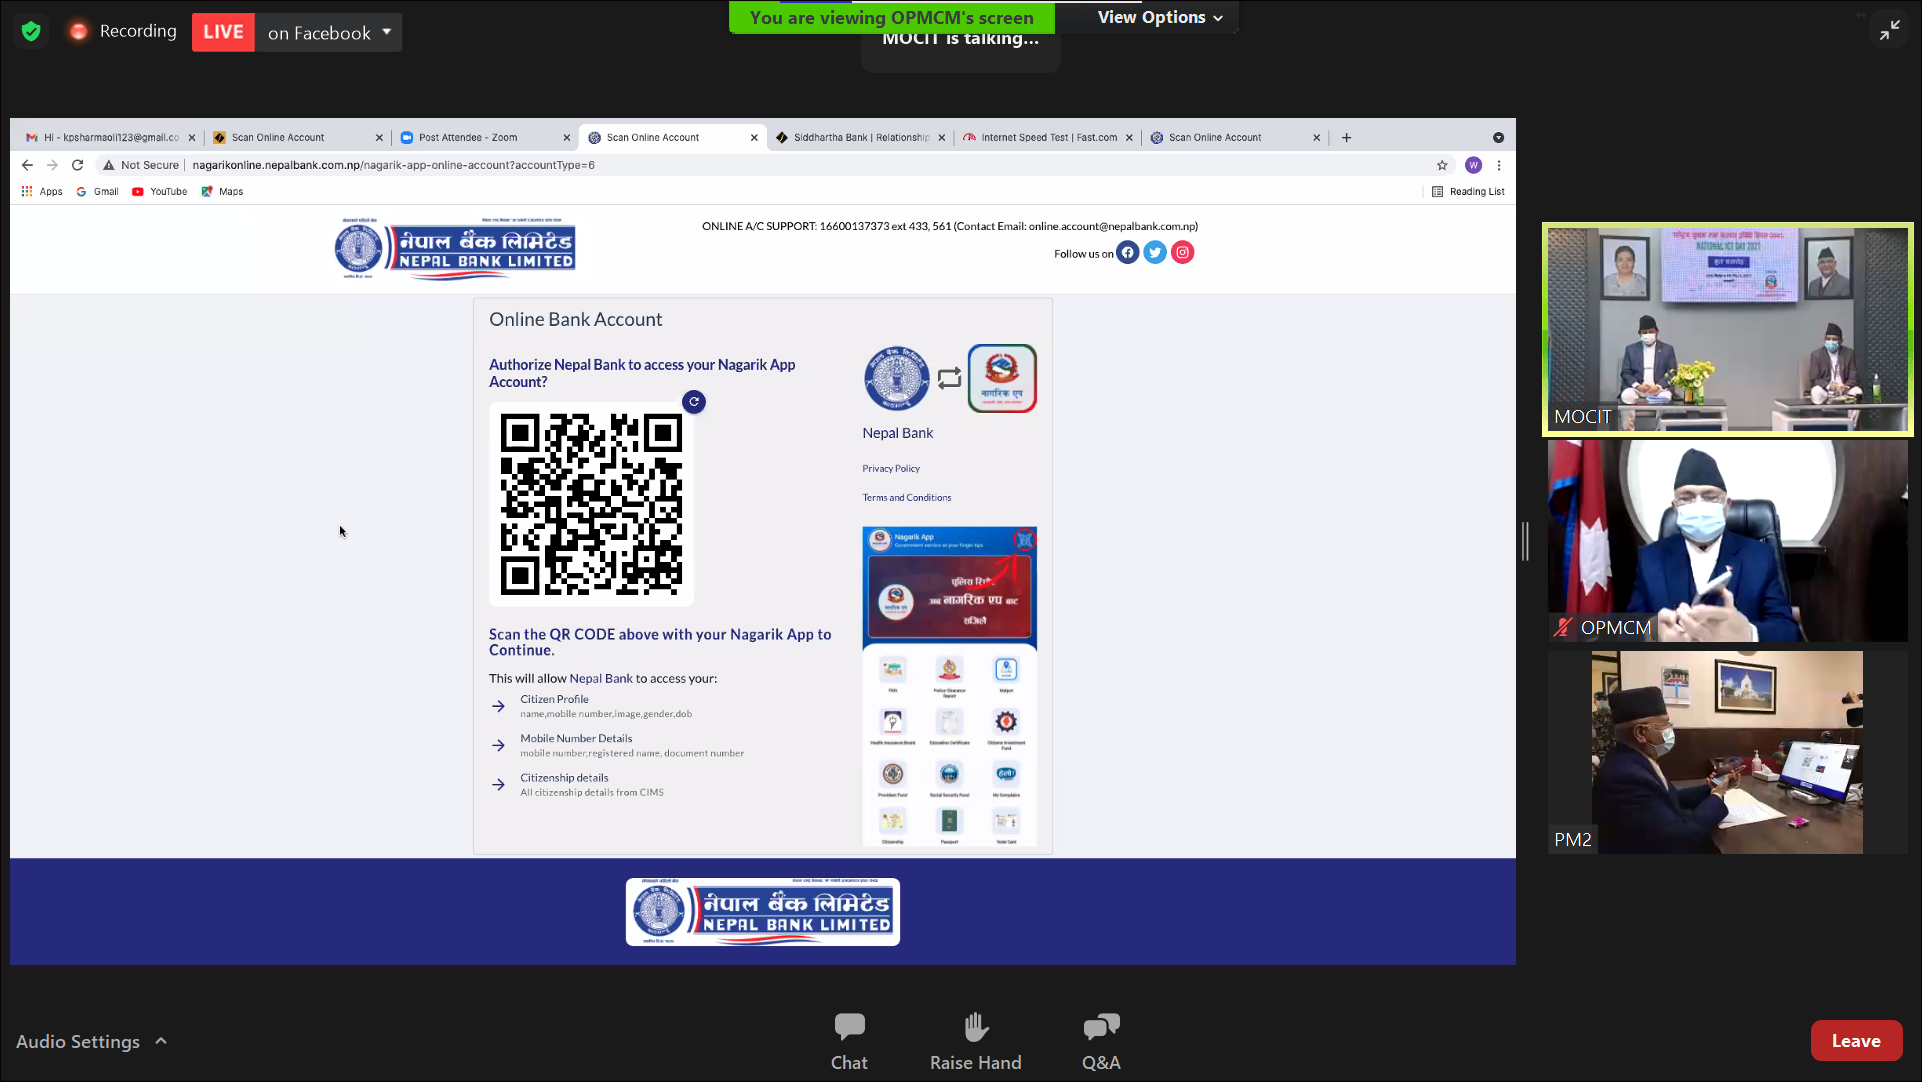Click the Nepal Bank Limited header logo
This screenshot has width=1922, height=1082.
coord(455,248)
